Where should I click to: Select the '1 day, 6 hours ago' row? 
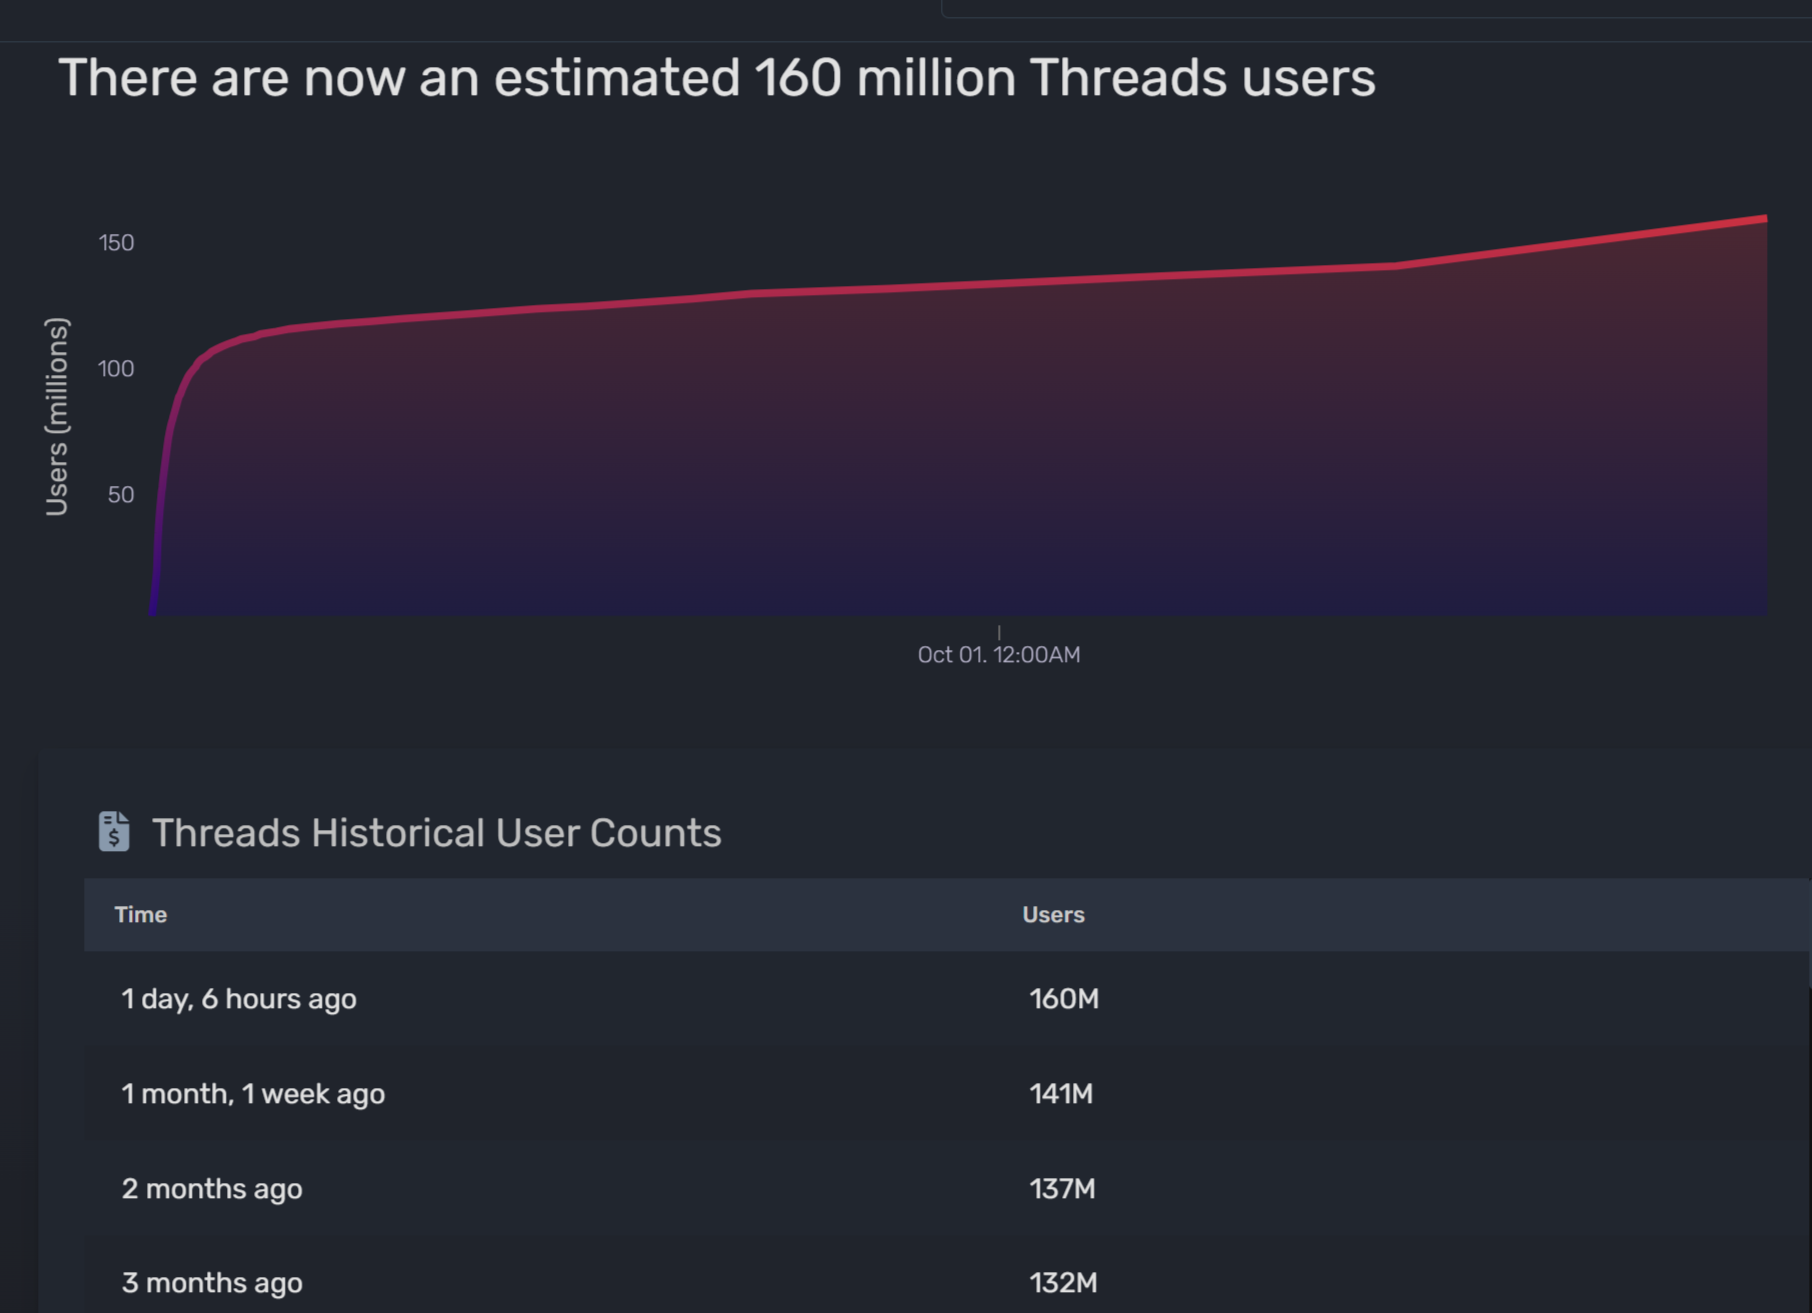(947, 999)
